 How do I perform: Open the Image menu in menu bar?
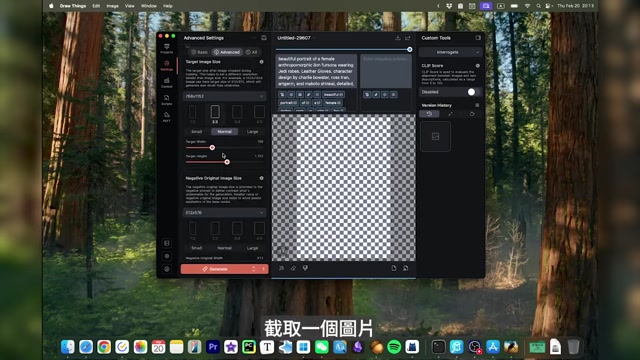pos(113,6)
